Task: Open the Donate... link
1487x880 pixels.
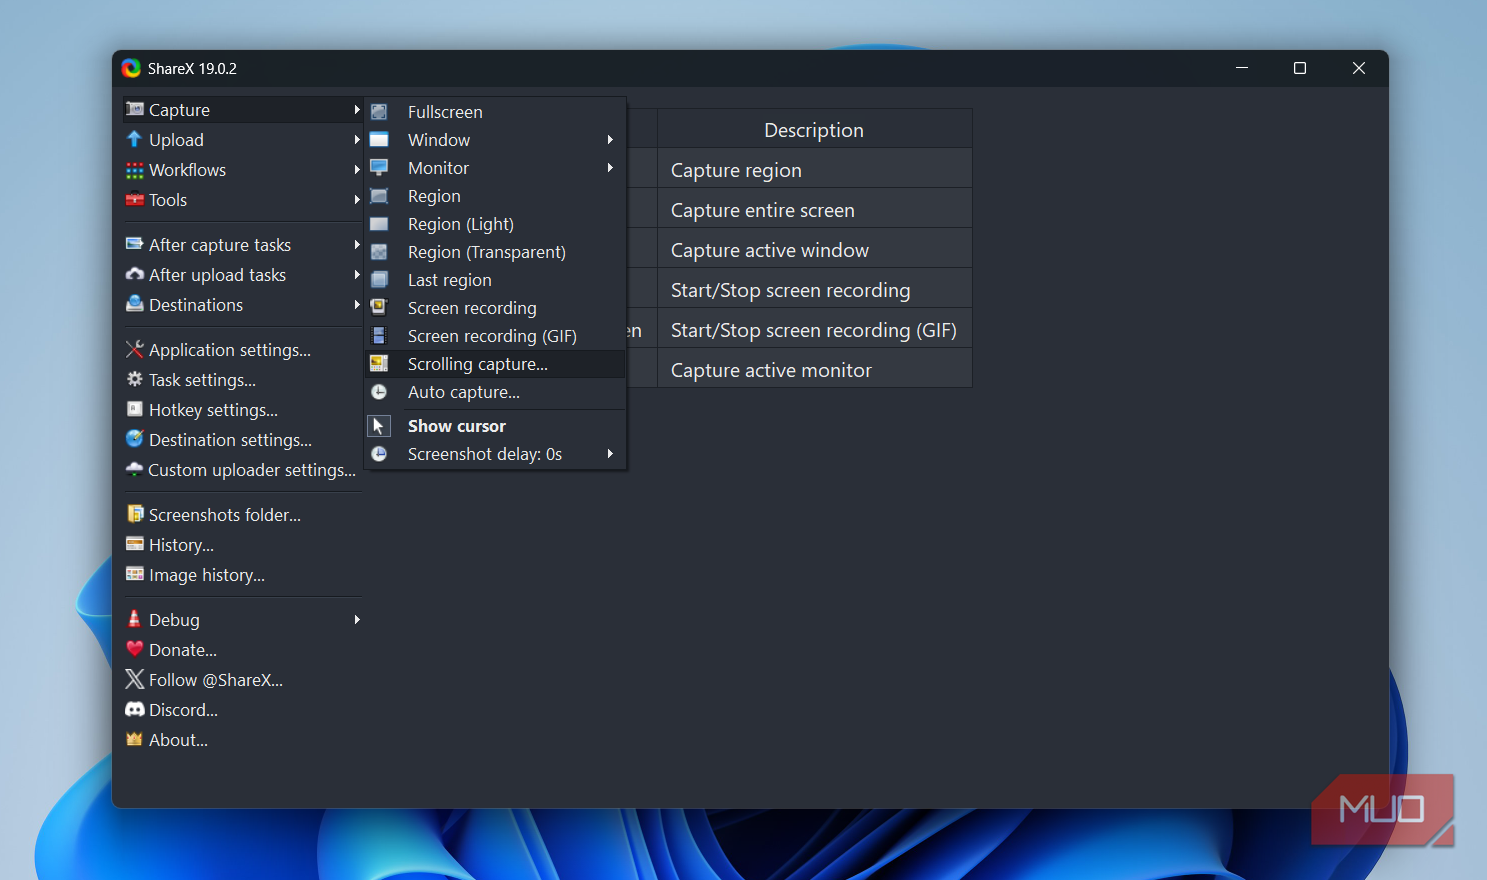Action: pos(242,650)
